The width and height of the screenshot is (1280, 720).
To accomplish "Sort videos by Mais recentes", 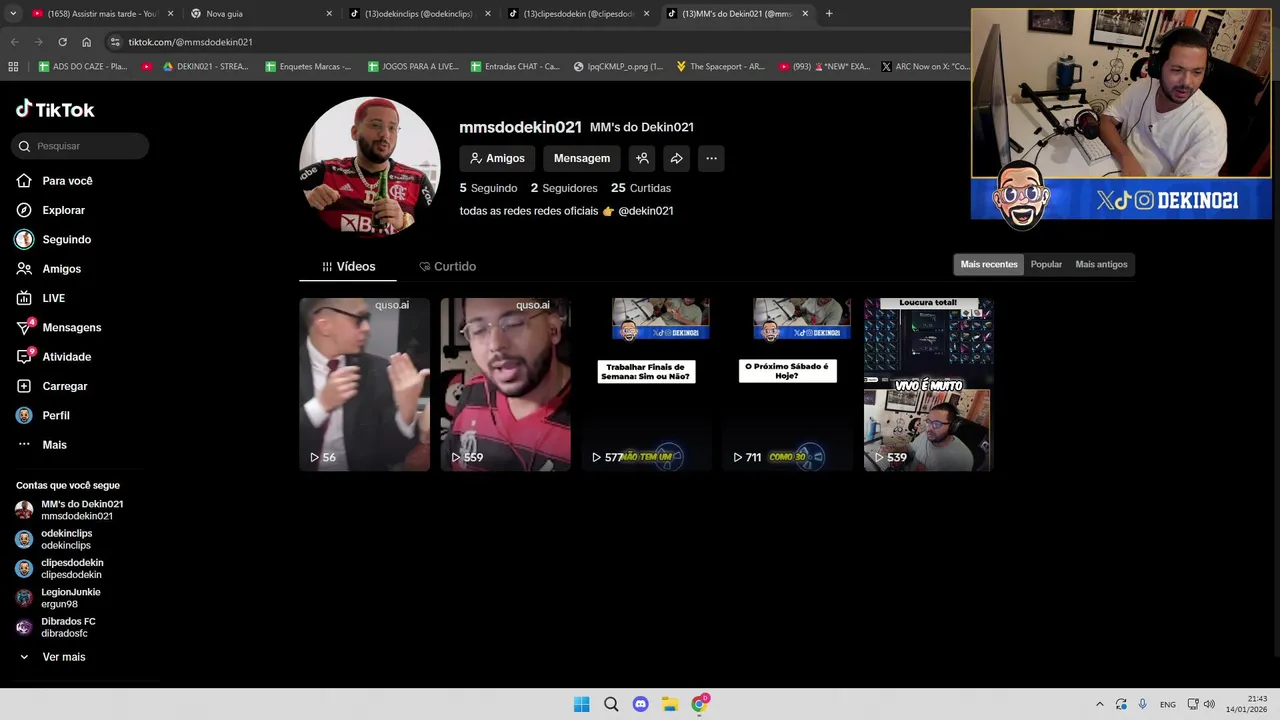I will click(x=989, y=264).
